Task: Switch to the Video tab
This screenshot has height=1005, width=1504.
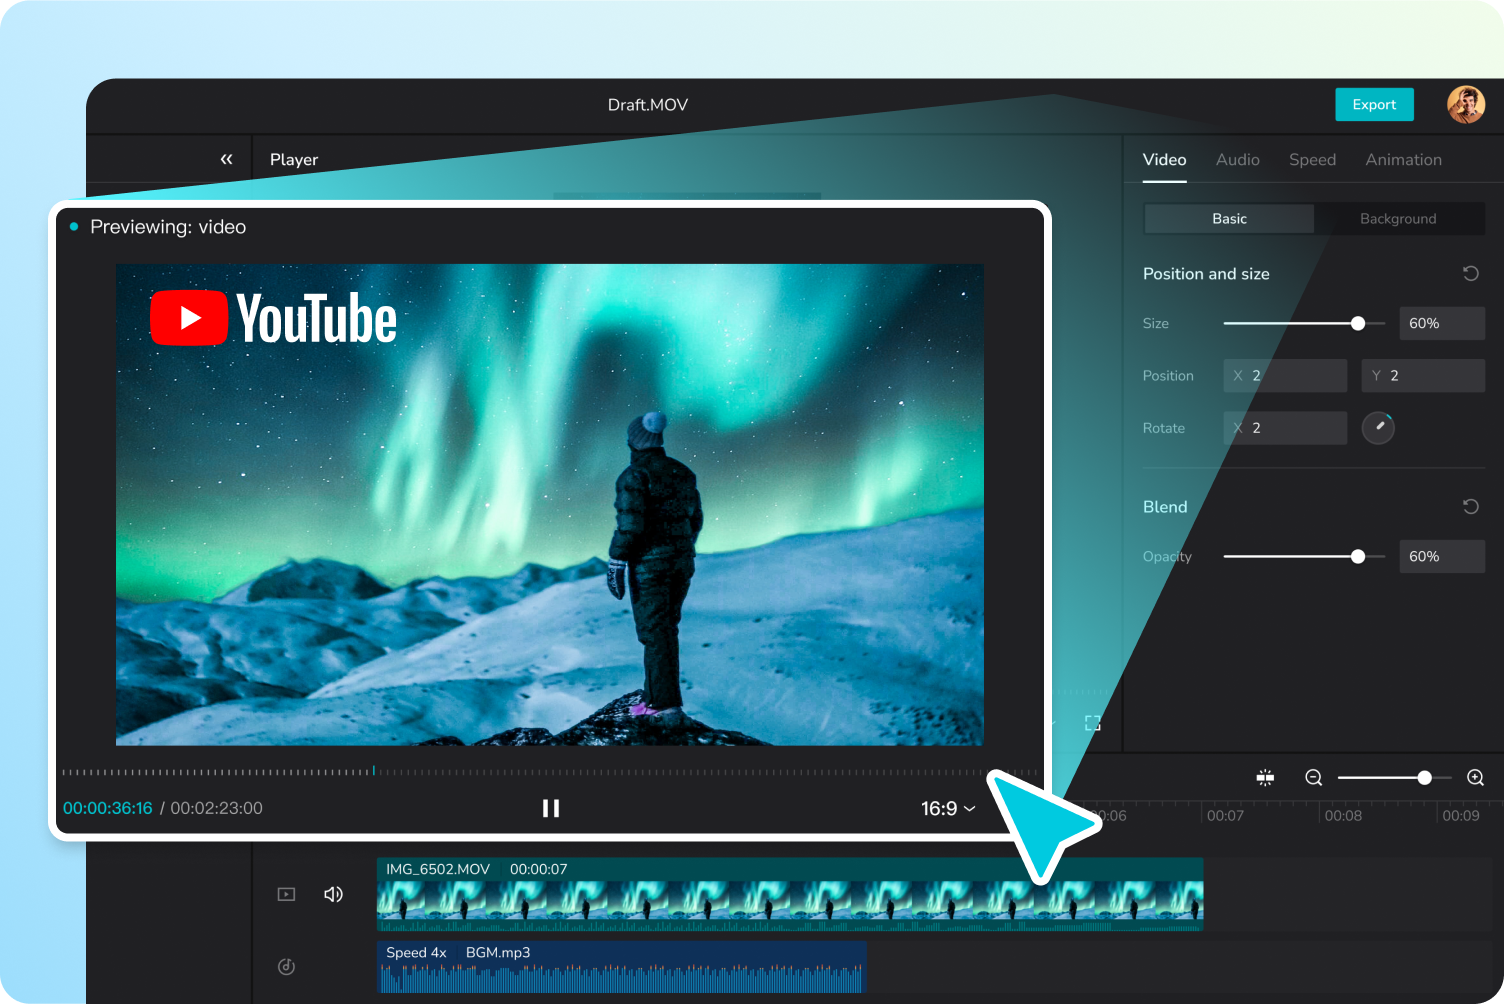Action: [1164, 159]
